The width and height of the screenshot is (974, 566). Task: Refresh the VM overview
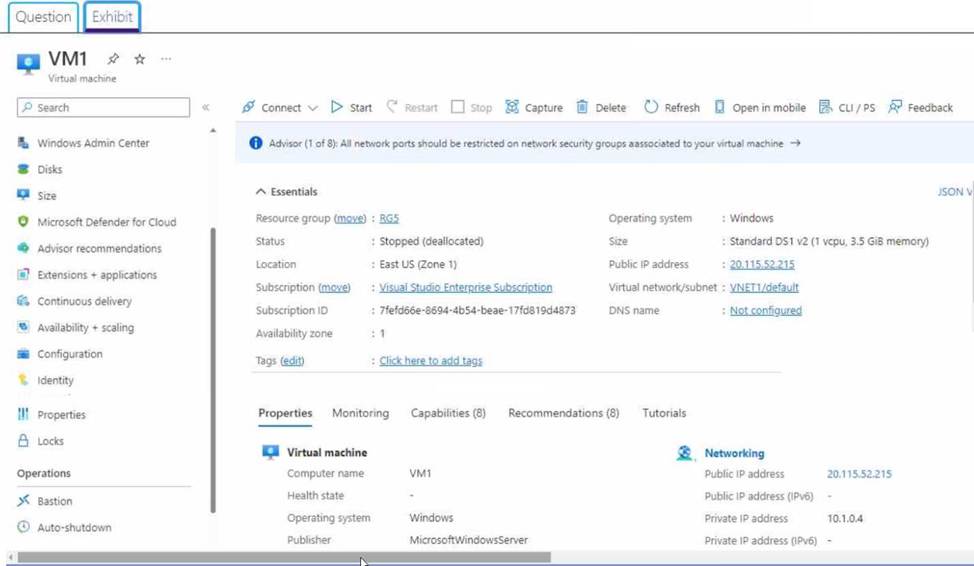click(x=672, y=107)
